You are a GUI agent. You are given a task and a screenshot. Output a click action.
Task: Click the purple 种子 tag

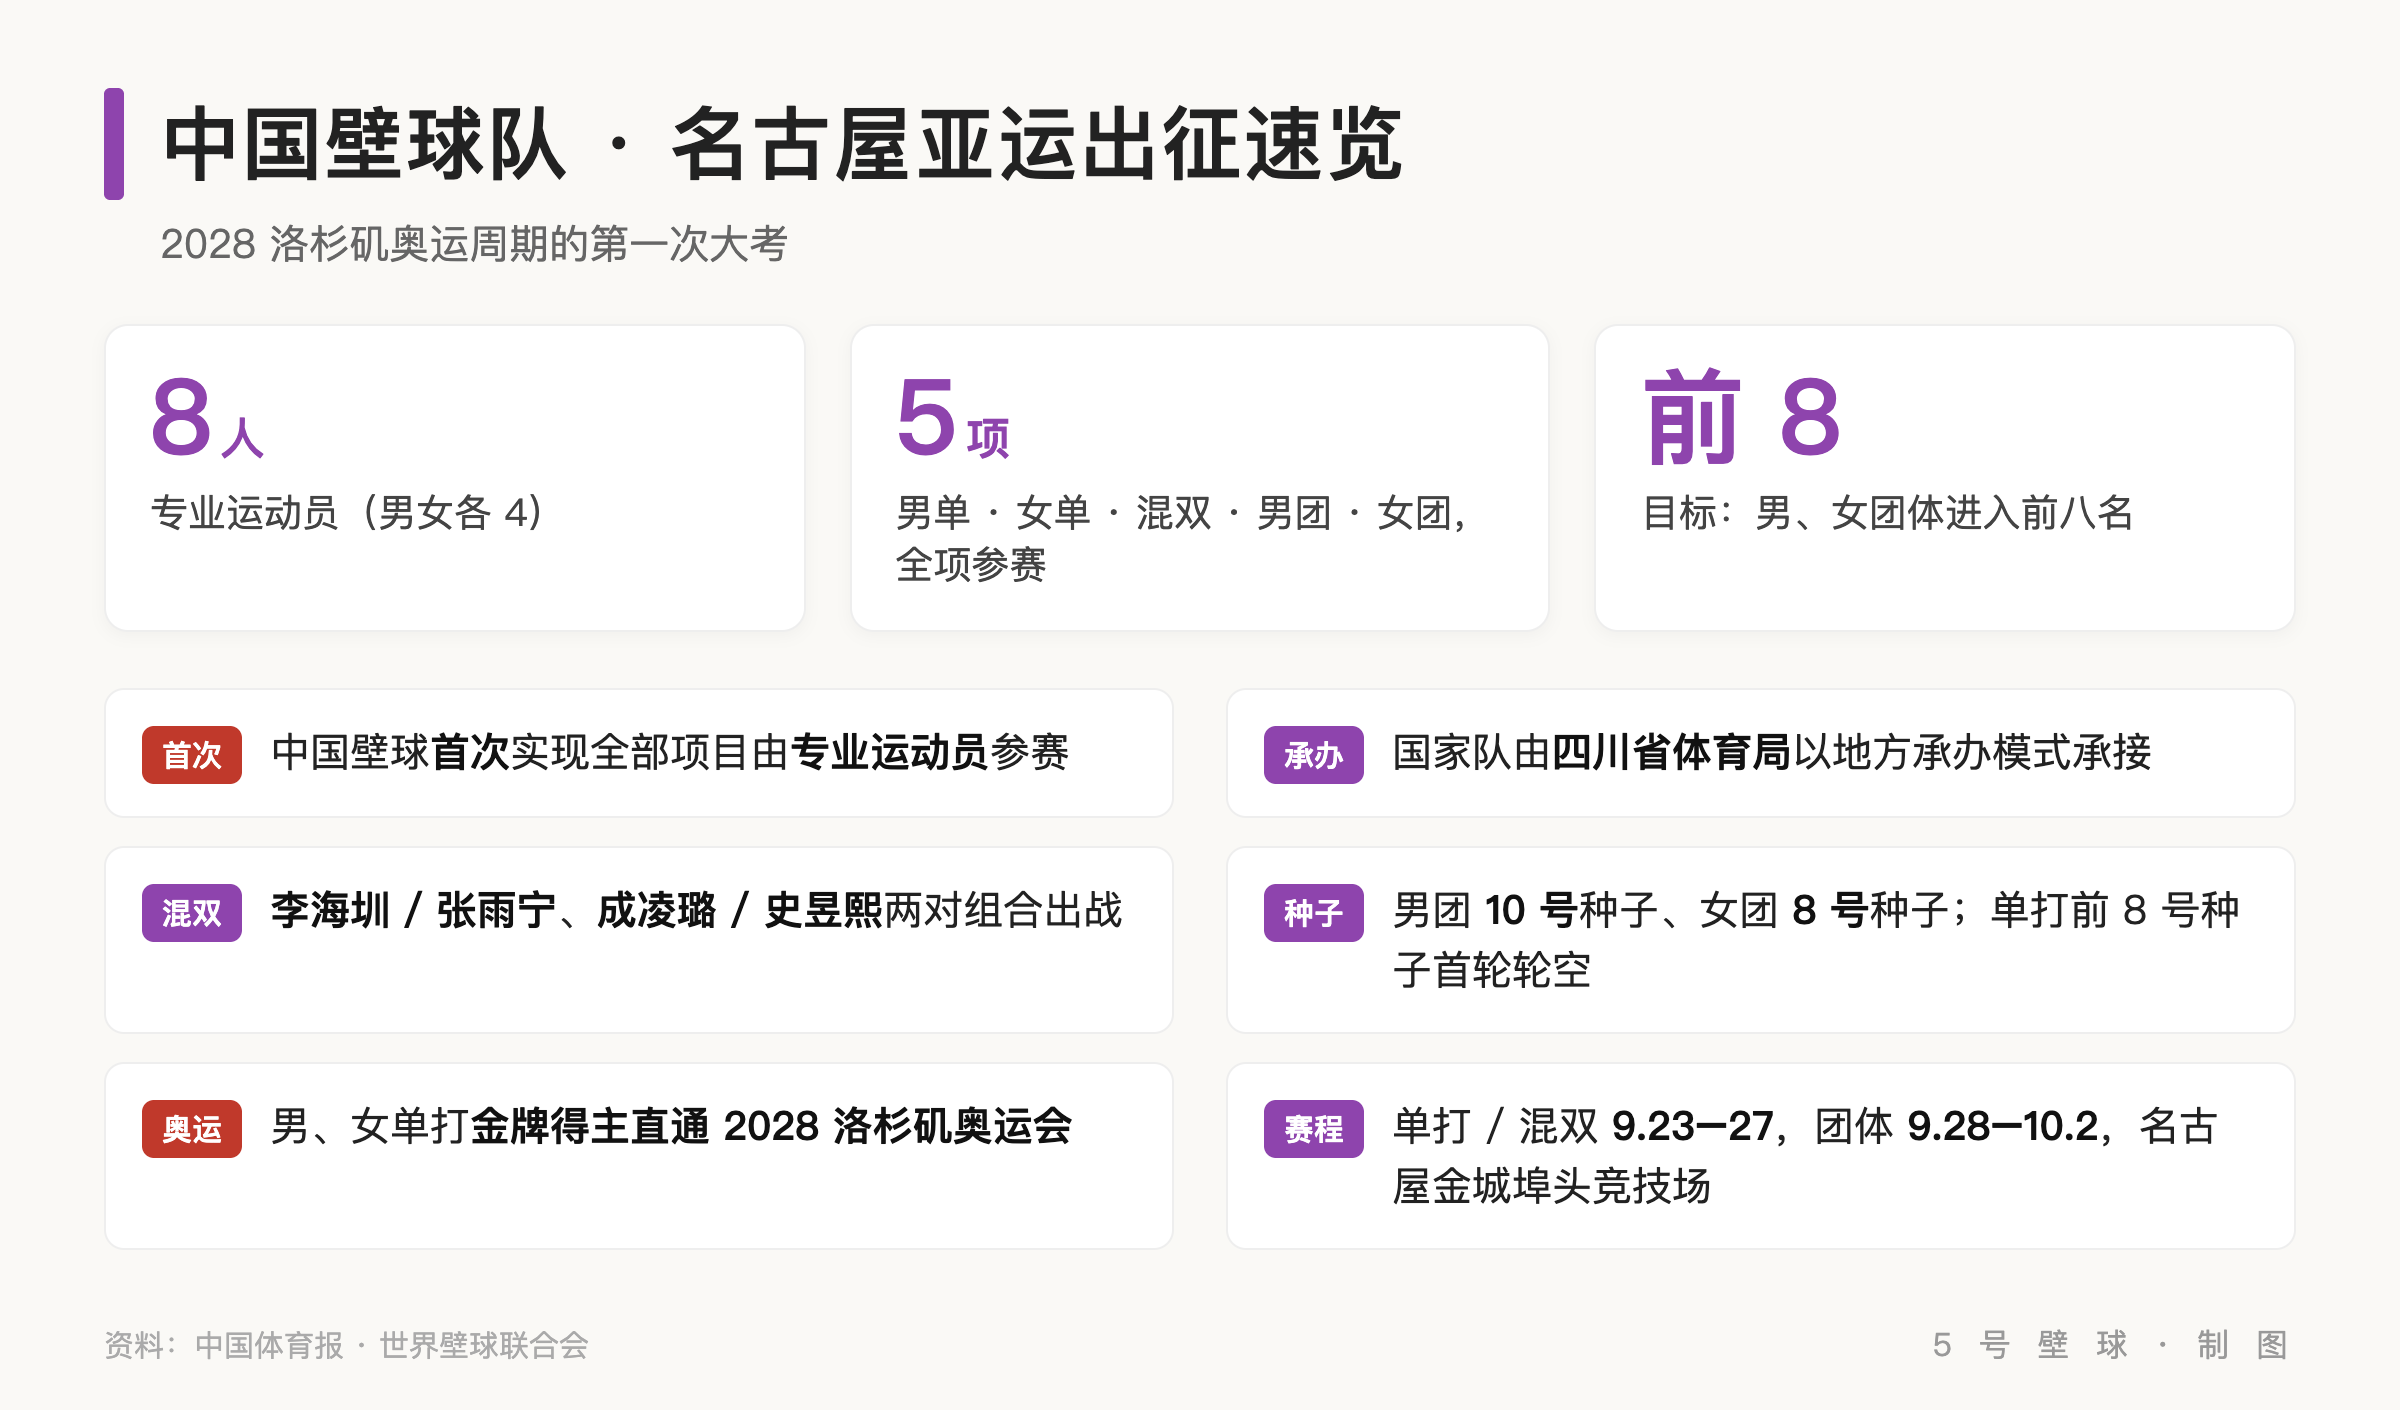[x=1314, y=912]
